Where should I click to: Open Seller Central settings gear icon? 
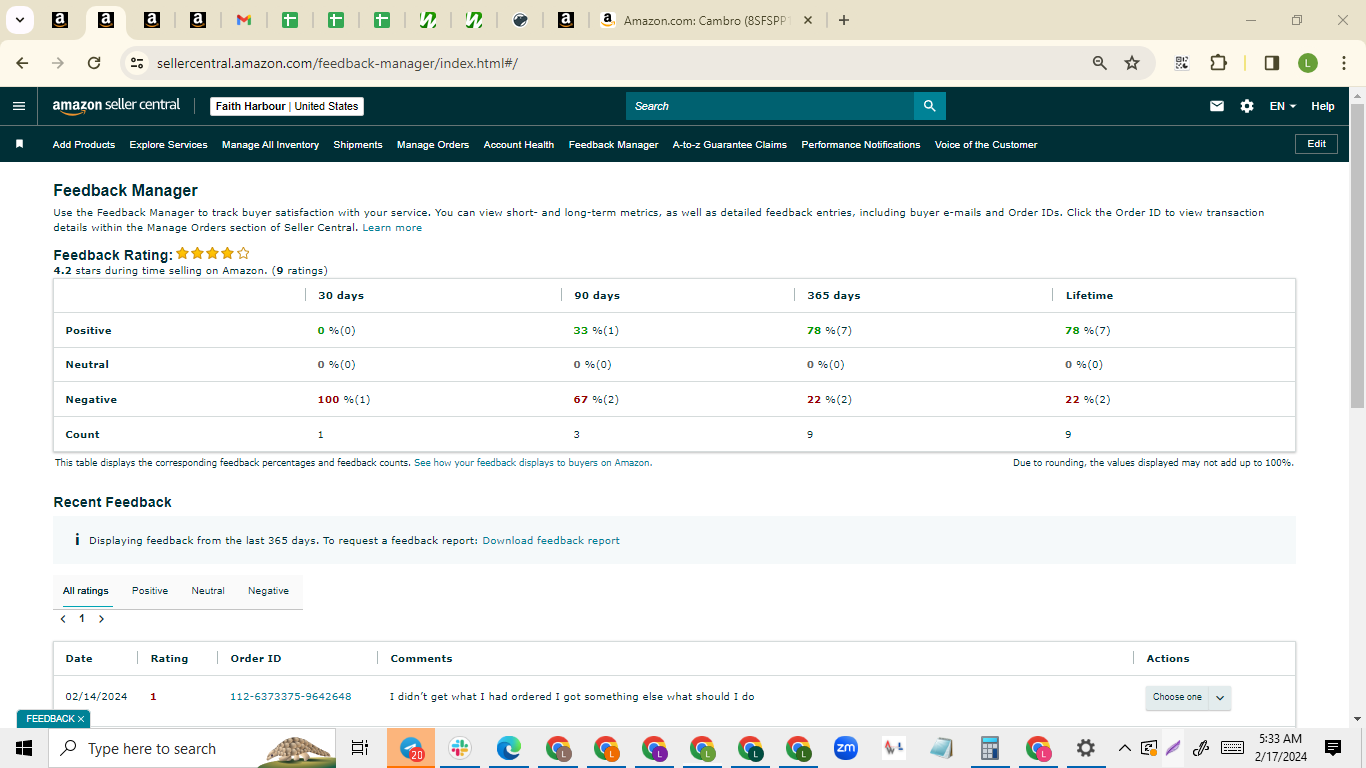pyautogui.click(x=1247, y=106)
